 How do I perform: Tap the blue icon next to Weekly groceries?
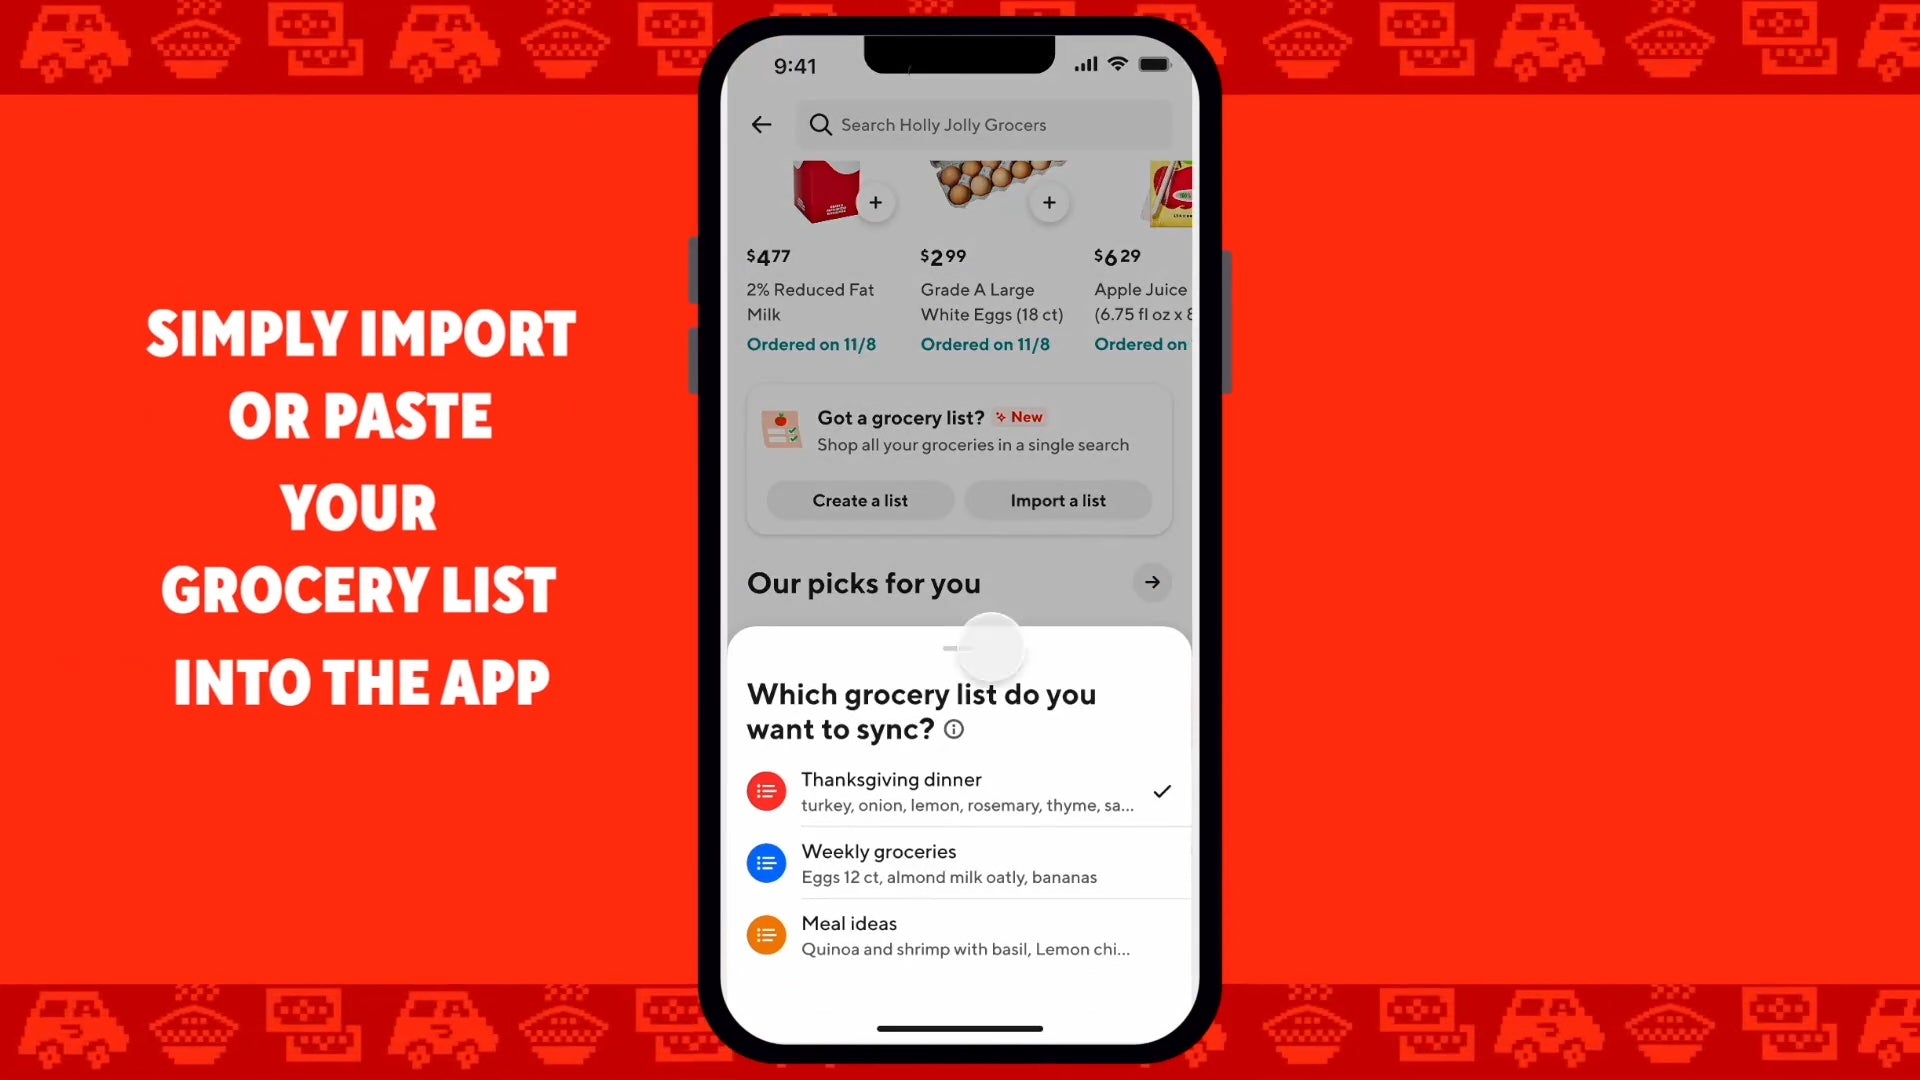(766, 862)
